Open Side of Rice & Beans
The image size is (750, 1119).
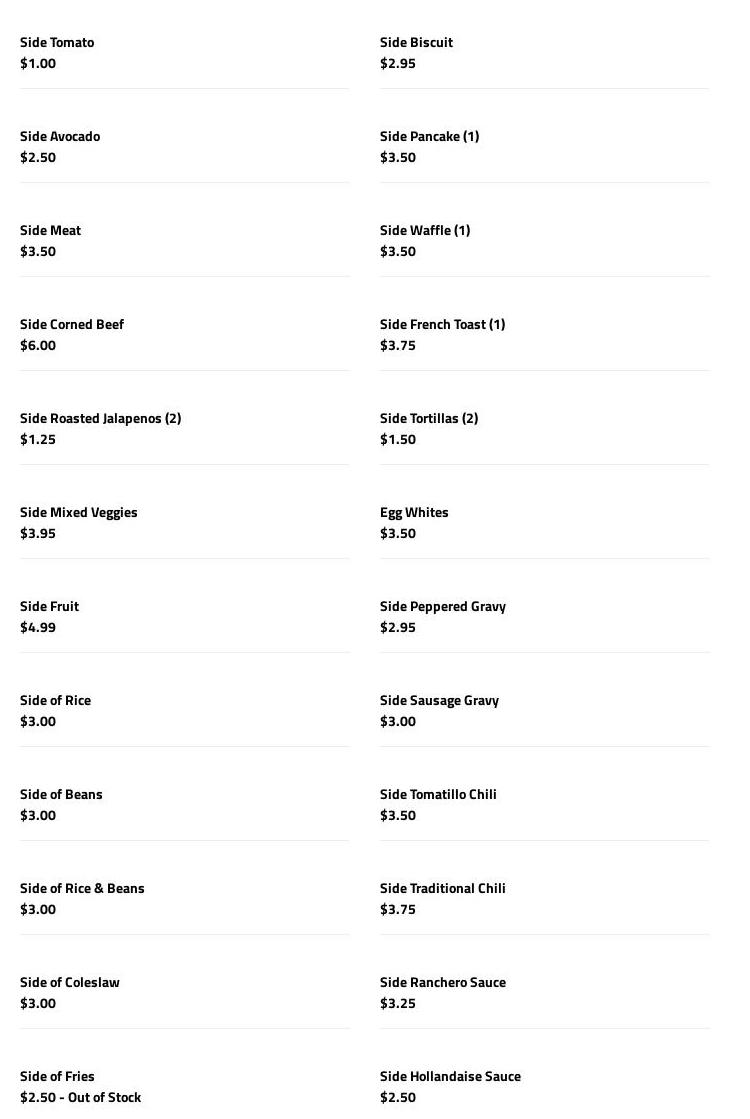pos(82,889)
